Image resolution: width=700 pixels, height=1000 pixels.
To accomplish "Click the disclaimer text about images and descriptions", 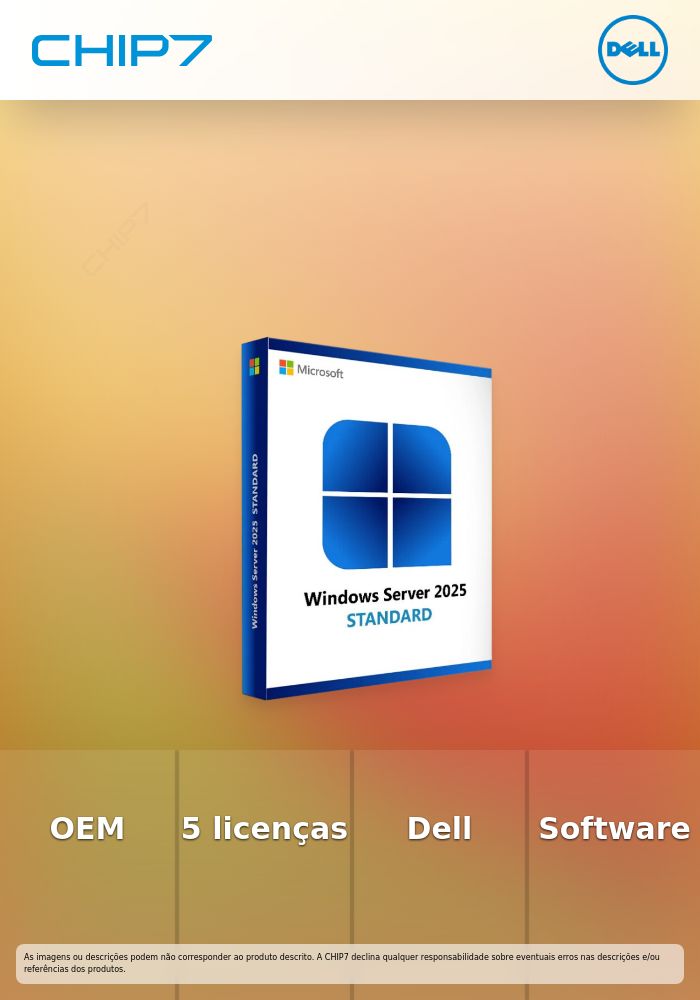I will (342, 962).
